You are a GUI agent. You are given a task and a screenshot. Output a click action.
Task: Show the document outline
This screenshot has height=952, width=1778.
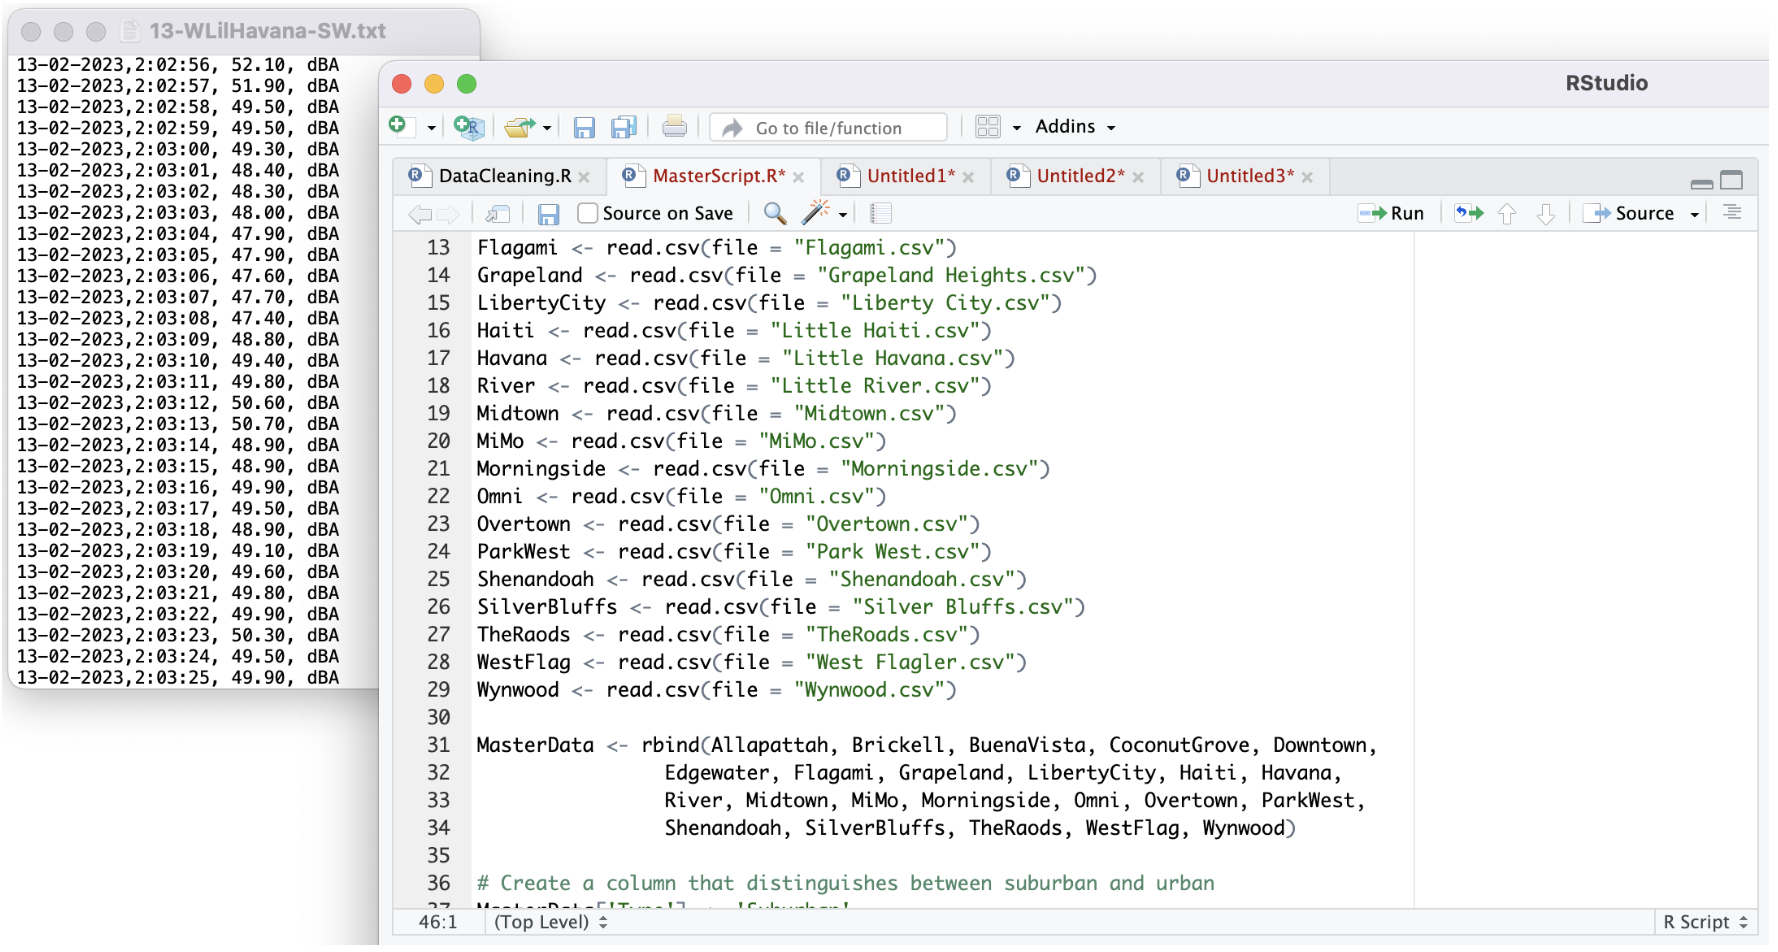[x=1732, y=213]
